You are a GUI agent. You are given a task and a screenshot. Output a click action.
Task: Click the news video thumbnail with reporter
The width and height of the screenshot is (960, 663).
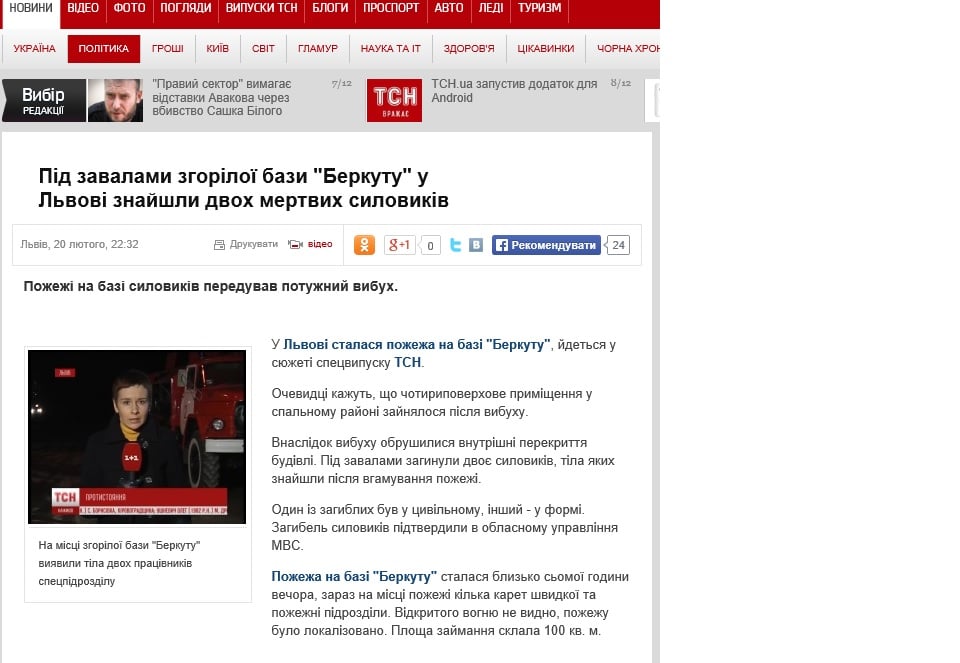[137, 436]
